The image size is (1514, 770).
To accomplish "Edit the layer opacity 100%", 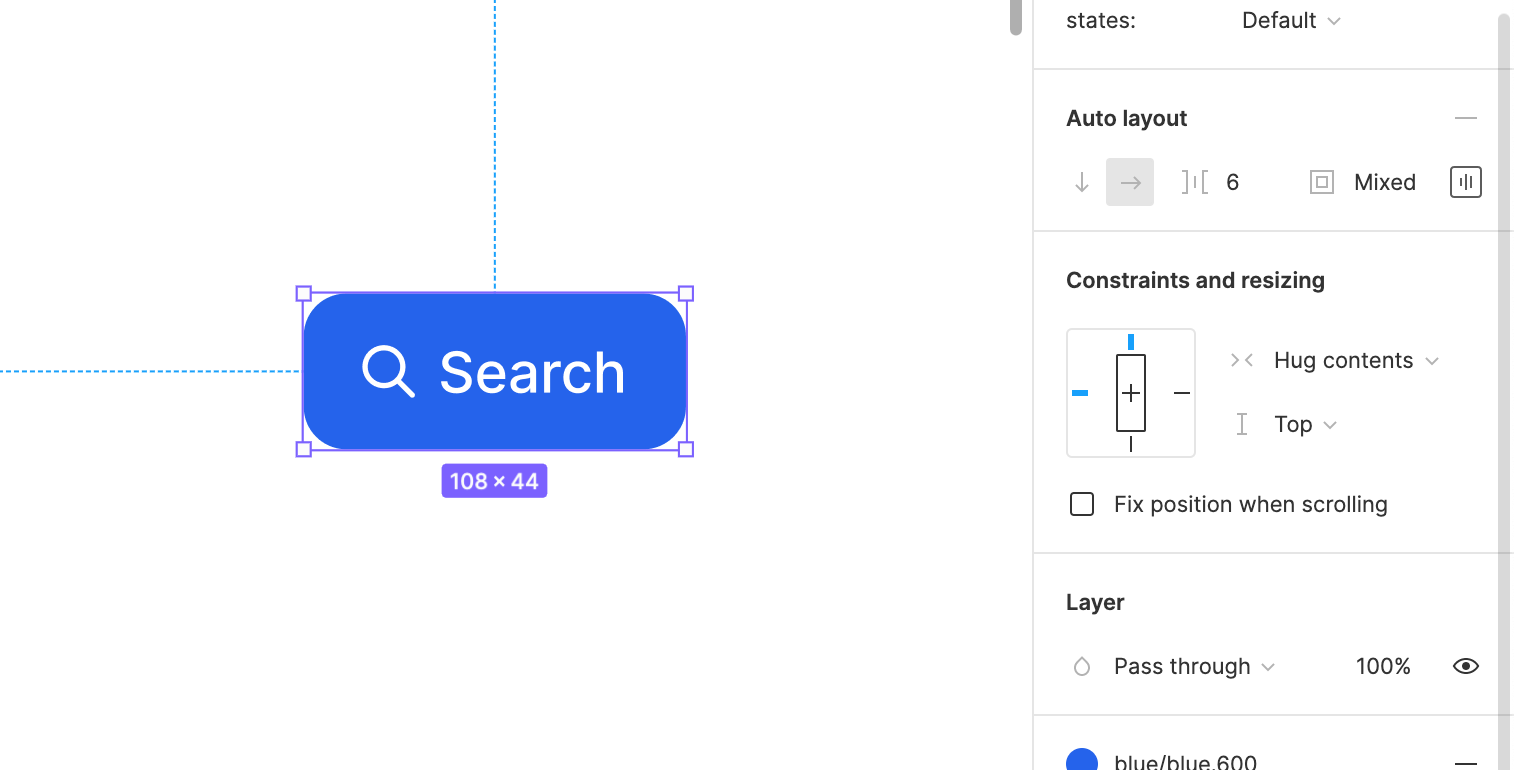I will pos(1383,666).
